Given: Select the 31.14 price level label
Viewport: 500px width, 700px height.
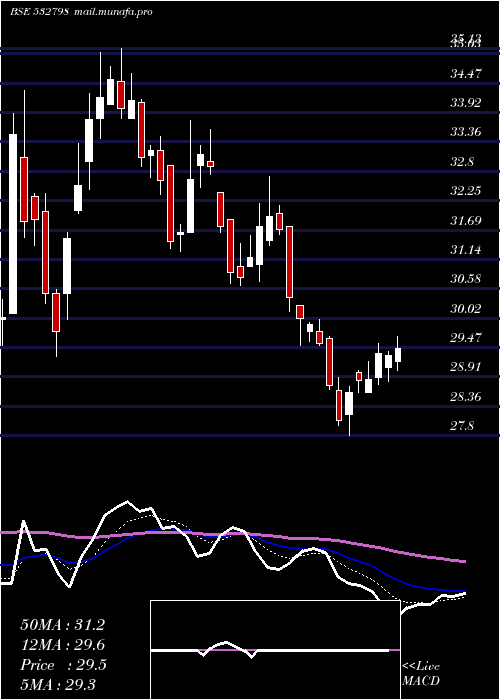Looking at the screenshot, I should [x=466, y=250].
